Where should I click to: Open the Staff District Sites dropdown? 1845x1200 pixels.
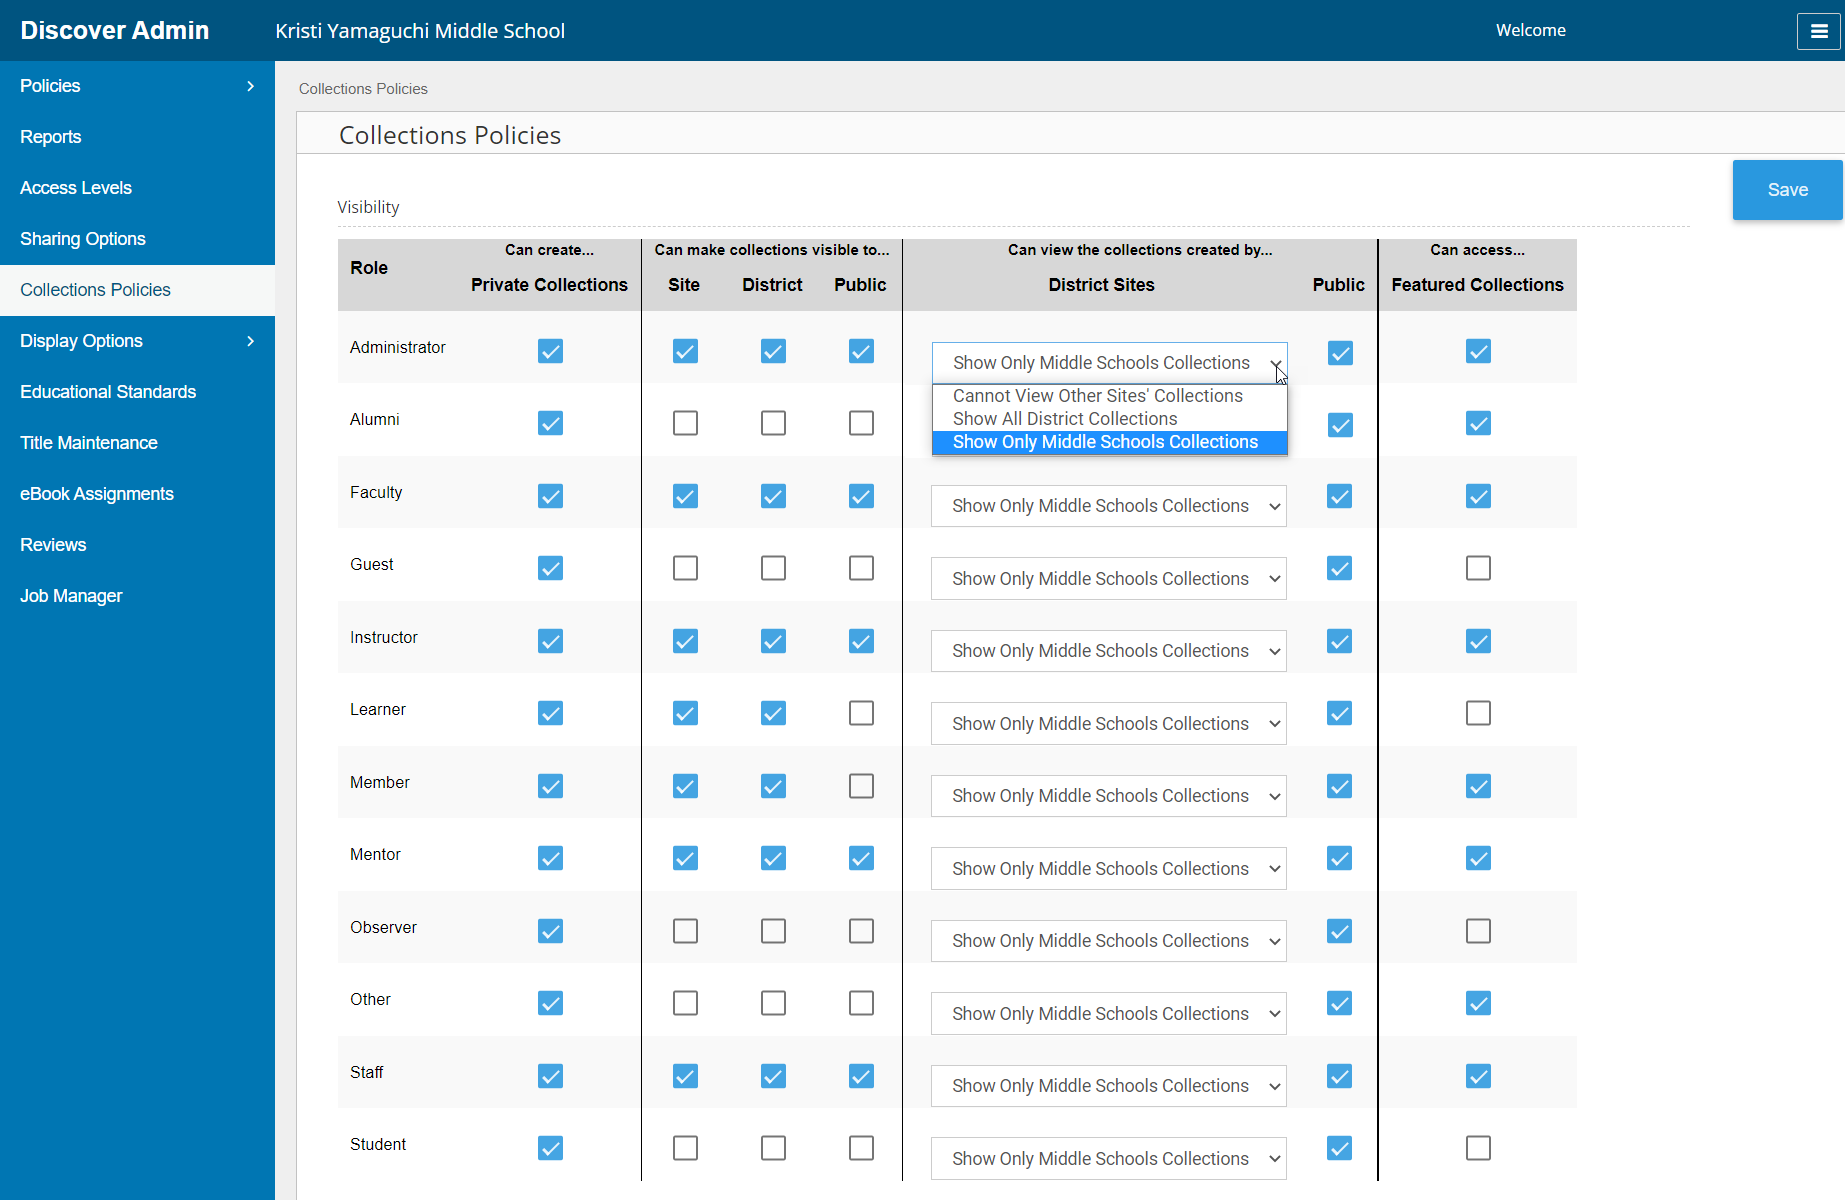pos(1108,1085)
